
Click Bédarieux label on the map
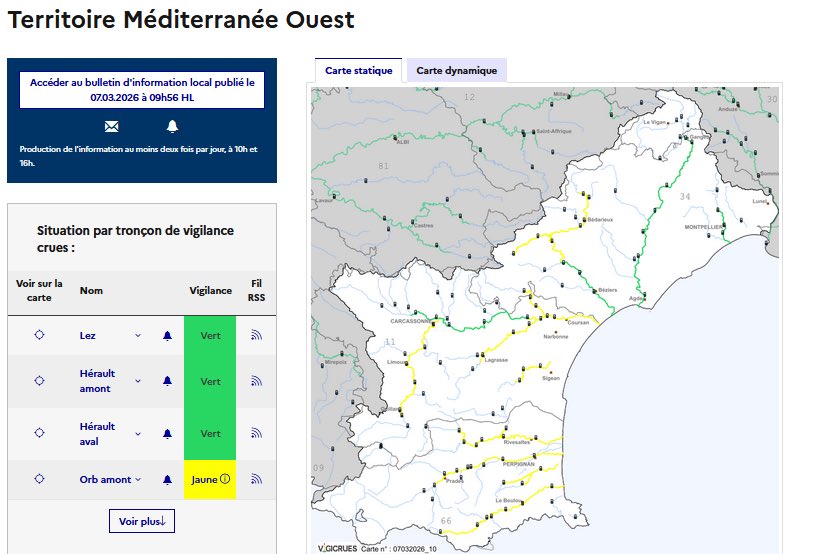600,220
